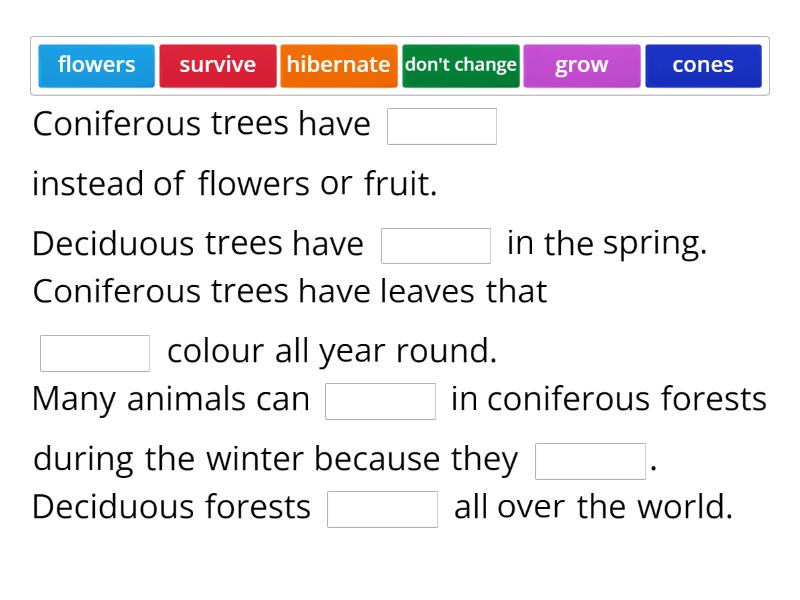The width and height of the screenshot is (800, 600).
Task: Click the dark blue 'cones' tile
Action: 703,65
